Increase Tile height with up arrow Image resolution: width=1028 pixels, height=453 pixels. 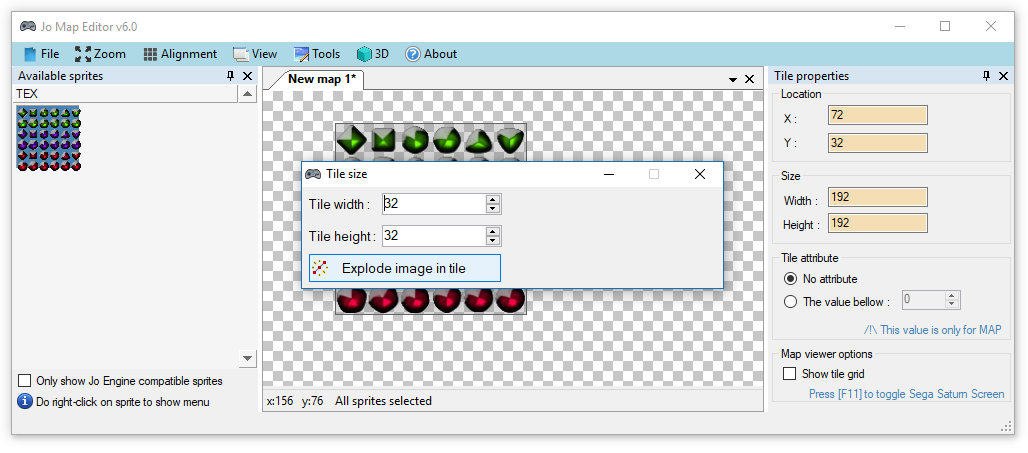coord(493,231)
